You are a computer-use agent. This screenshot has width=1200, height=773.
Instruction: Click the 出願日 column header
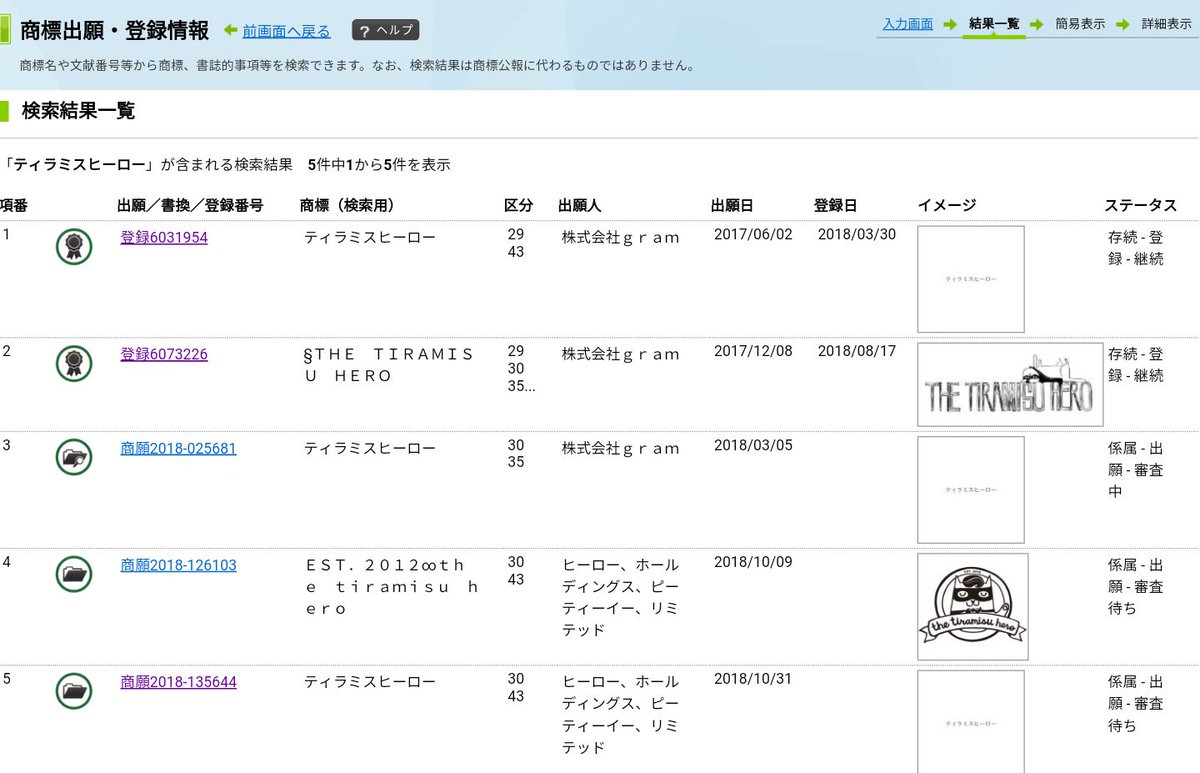click(x=732, y=206)
